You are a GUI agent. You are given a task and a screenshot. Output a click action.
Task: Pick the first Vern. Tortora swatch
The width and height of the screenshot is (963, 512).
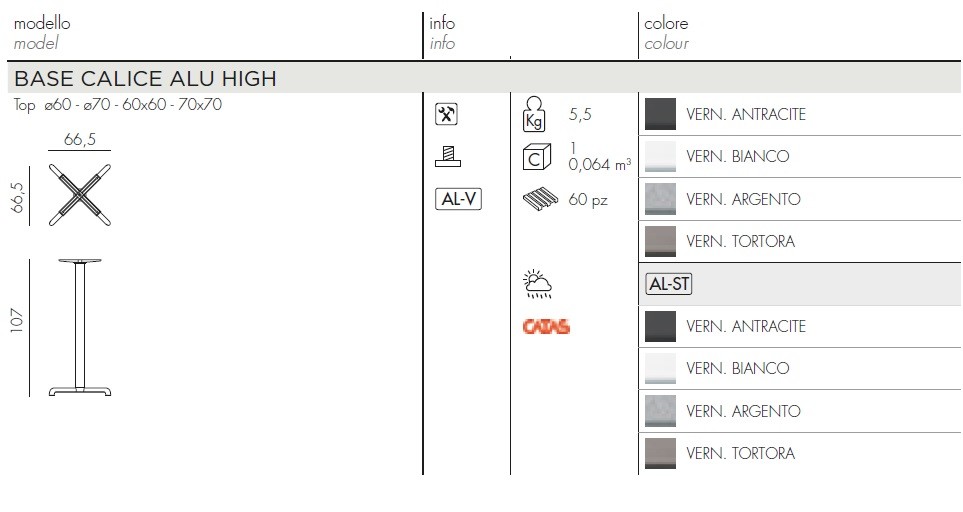[660, 241]
